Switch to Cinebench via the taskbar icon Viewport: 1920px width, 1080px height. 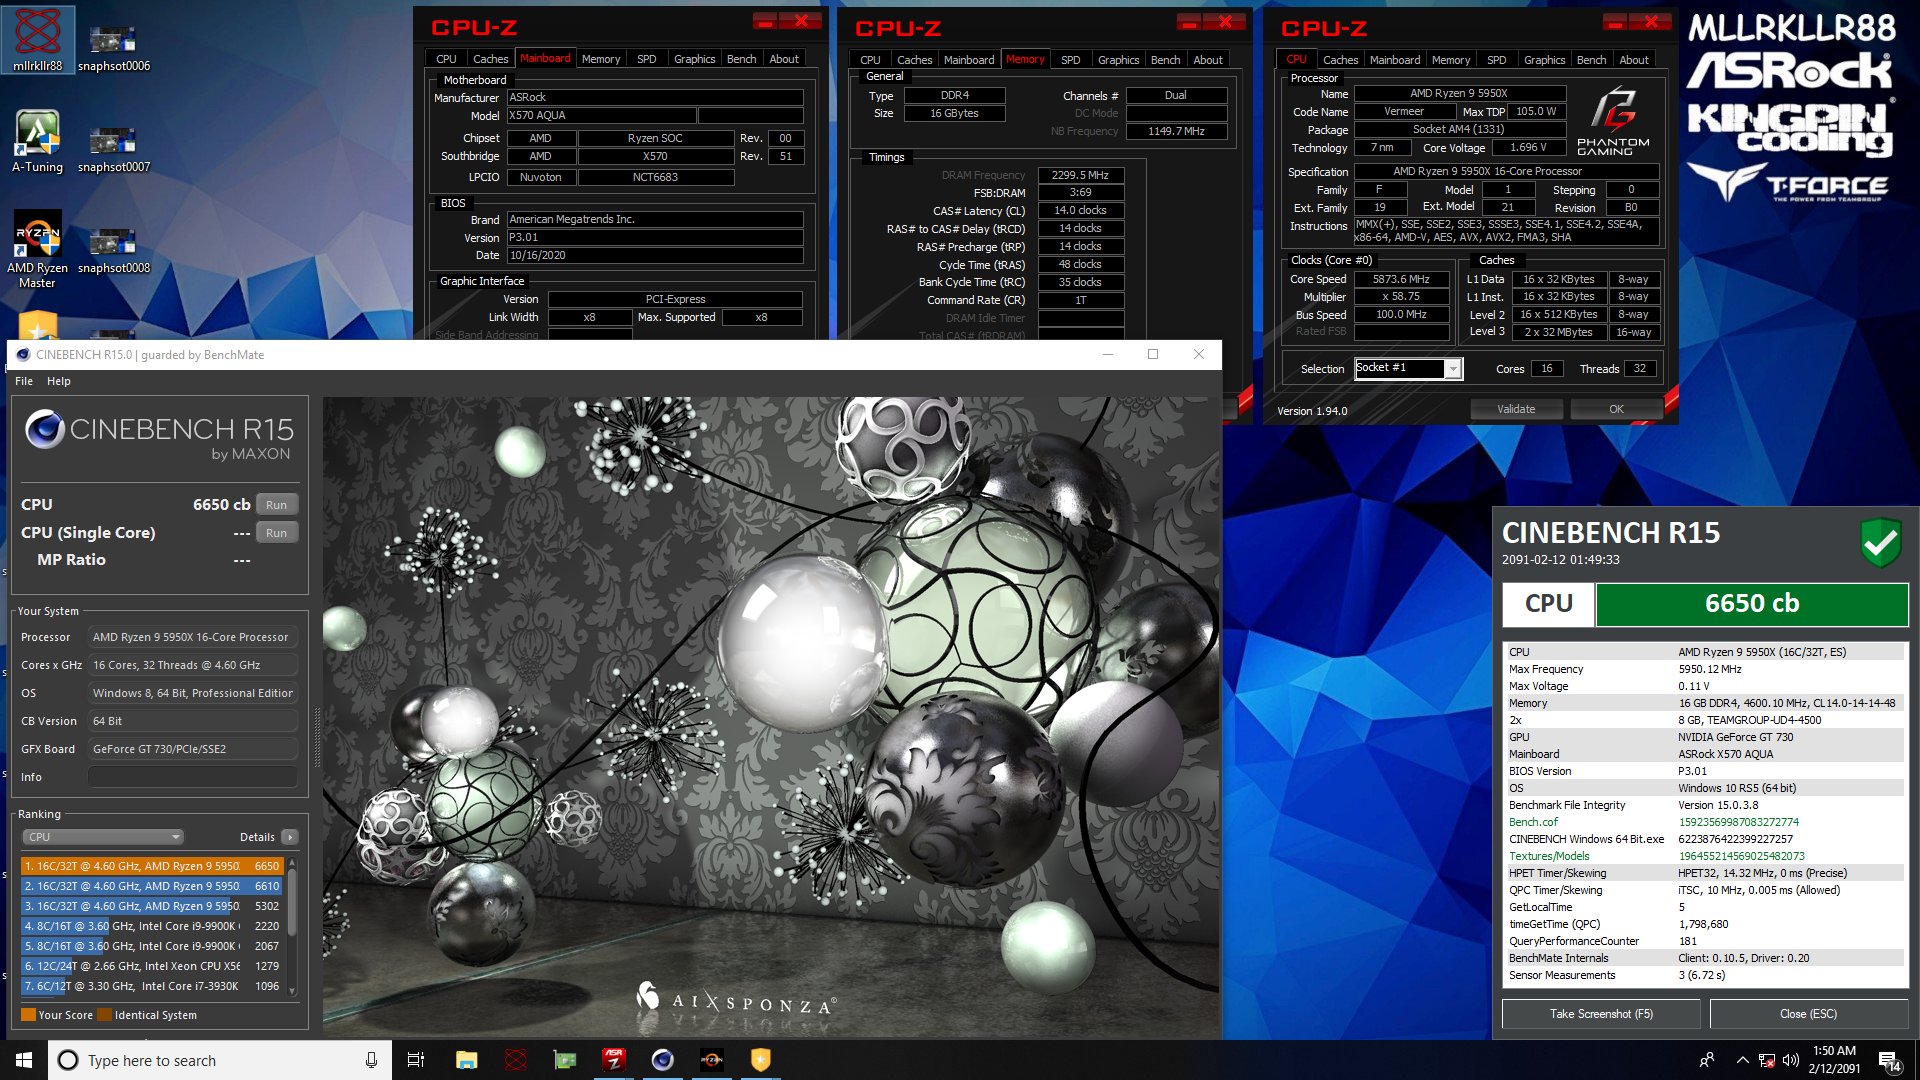663,1060
